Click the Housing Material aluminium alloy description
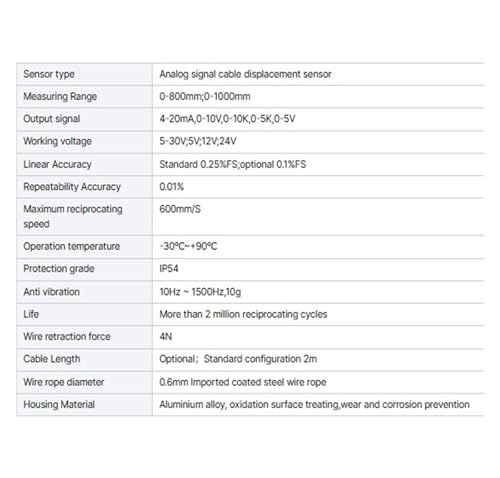The image size is (500, 478). [314, 405]
